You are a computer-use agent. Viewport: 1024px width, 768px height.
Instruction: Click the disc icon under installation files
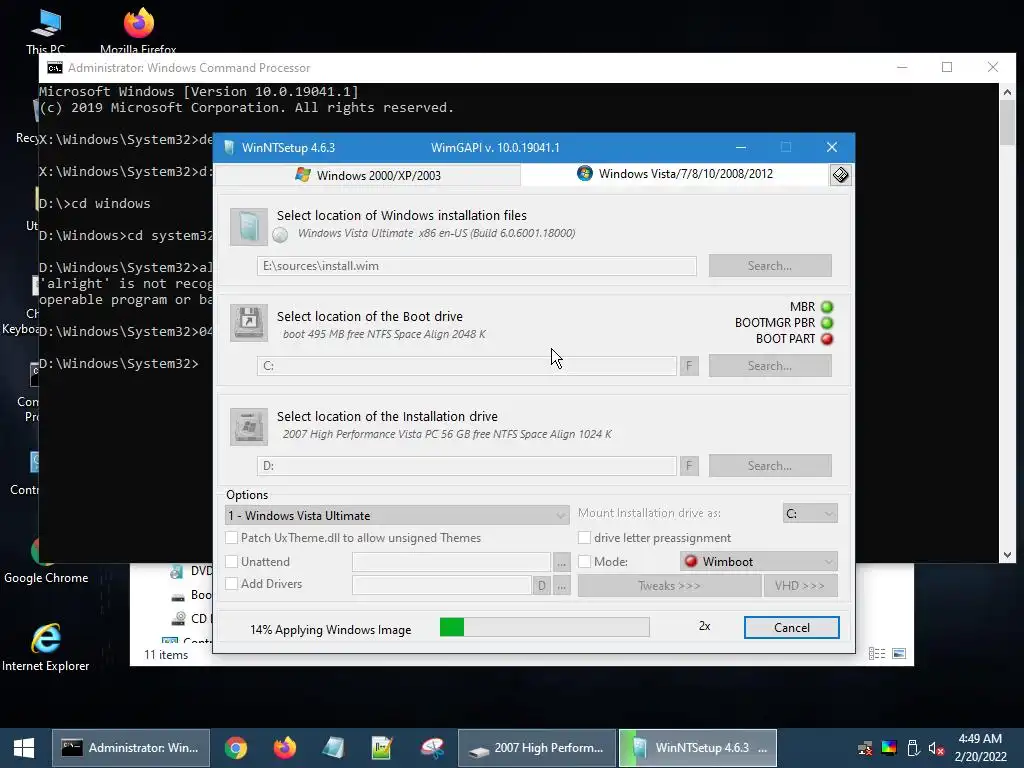(280, 234)
